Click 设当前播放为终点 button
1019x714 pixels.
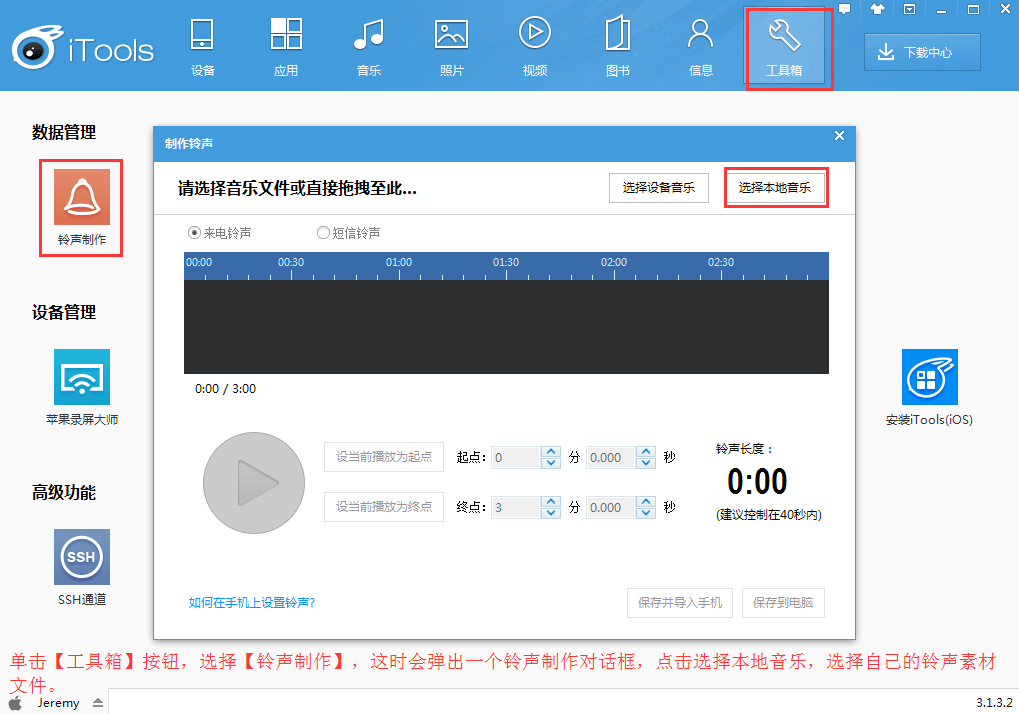click(384, 507)
